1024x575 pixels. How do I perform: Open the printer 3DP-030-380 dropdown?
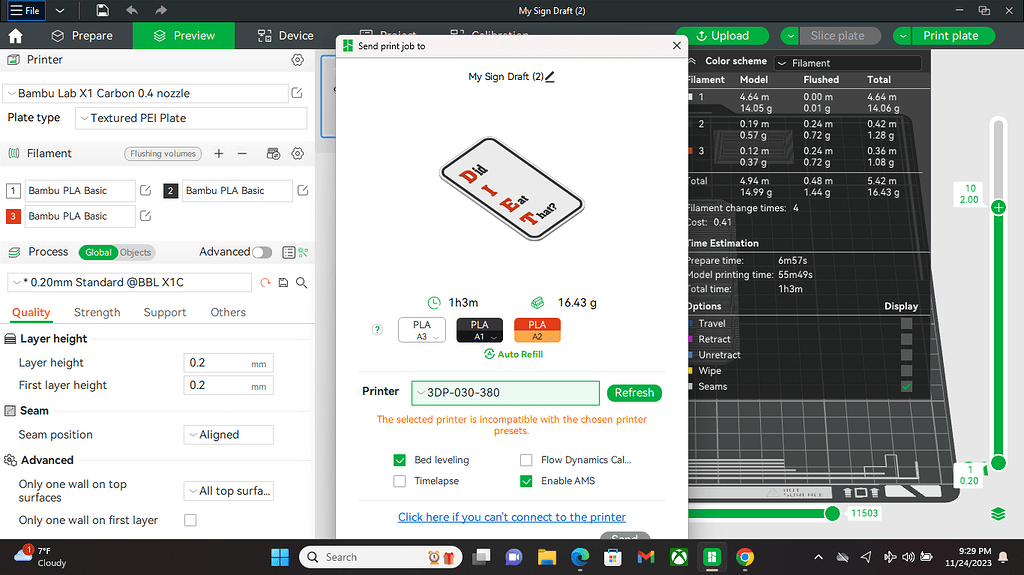[x=507, y=393]
